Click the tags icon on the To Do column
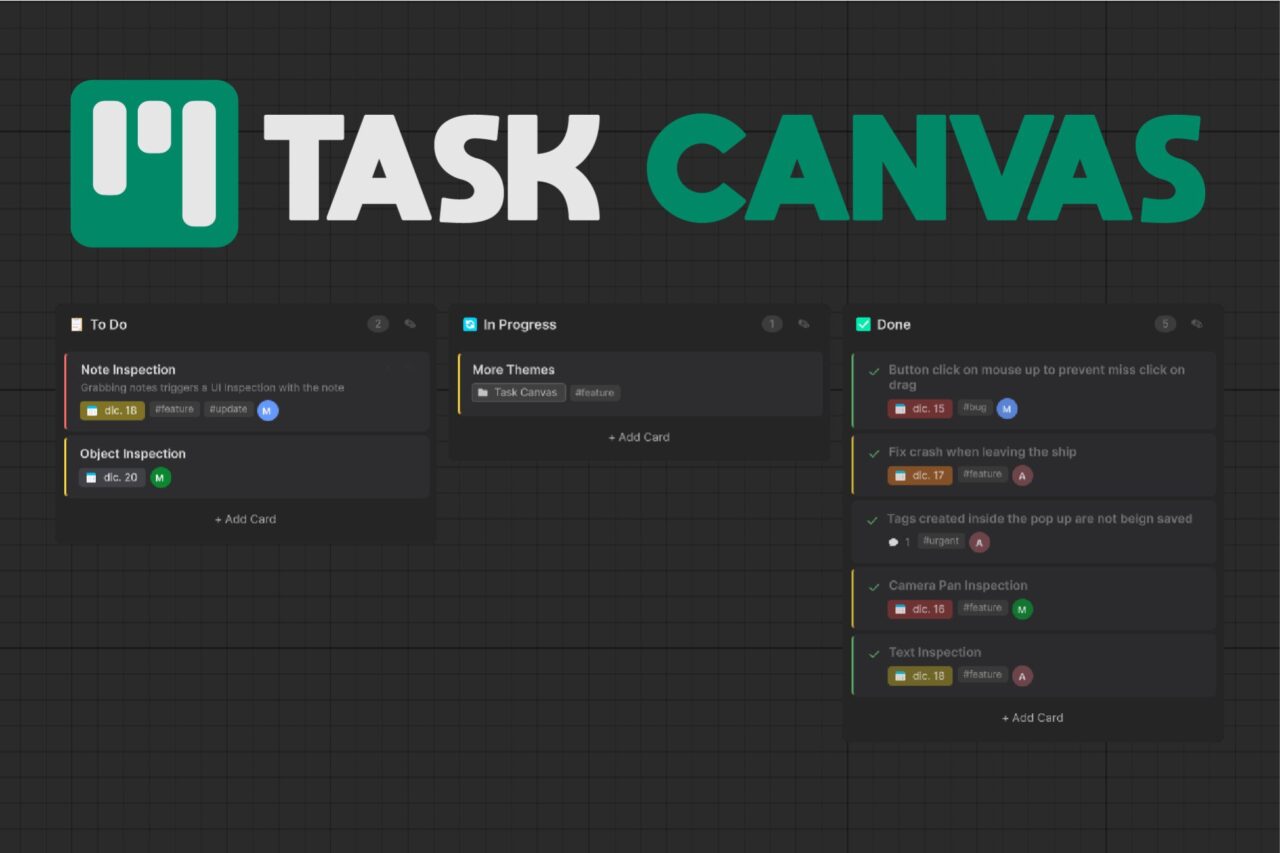 [x=410, y=324]
